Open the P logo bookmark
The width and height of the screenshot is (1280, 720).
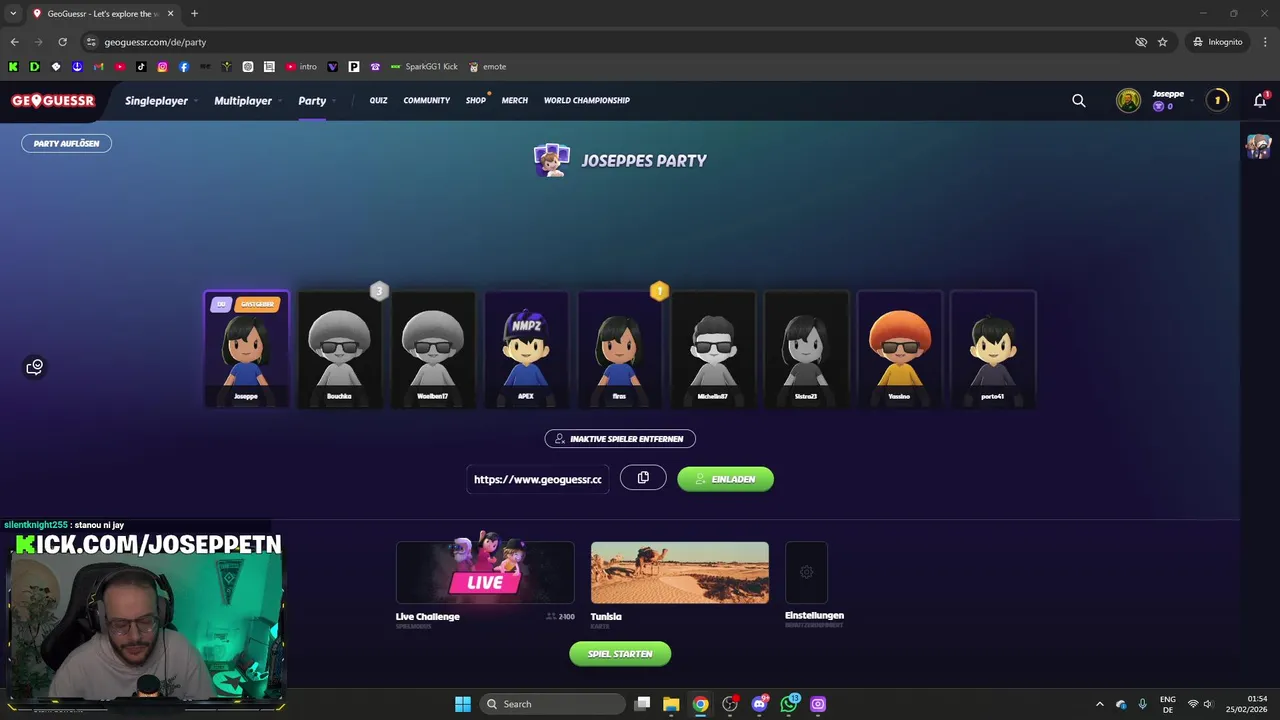point(354,67)
